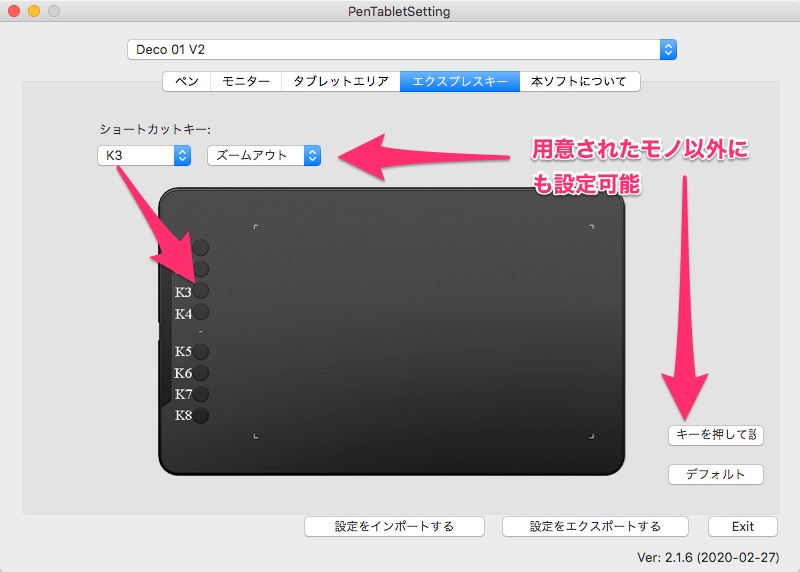The height and width of the screenshot is (572, 800).
Task: Open the Deco 01 V2 device dropdown
Action: point(402,49)
